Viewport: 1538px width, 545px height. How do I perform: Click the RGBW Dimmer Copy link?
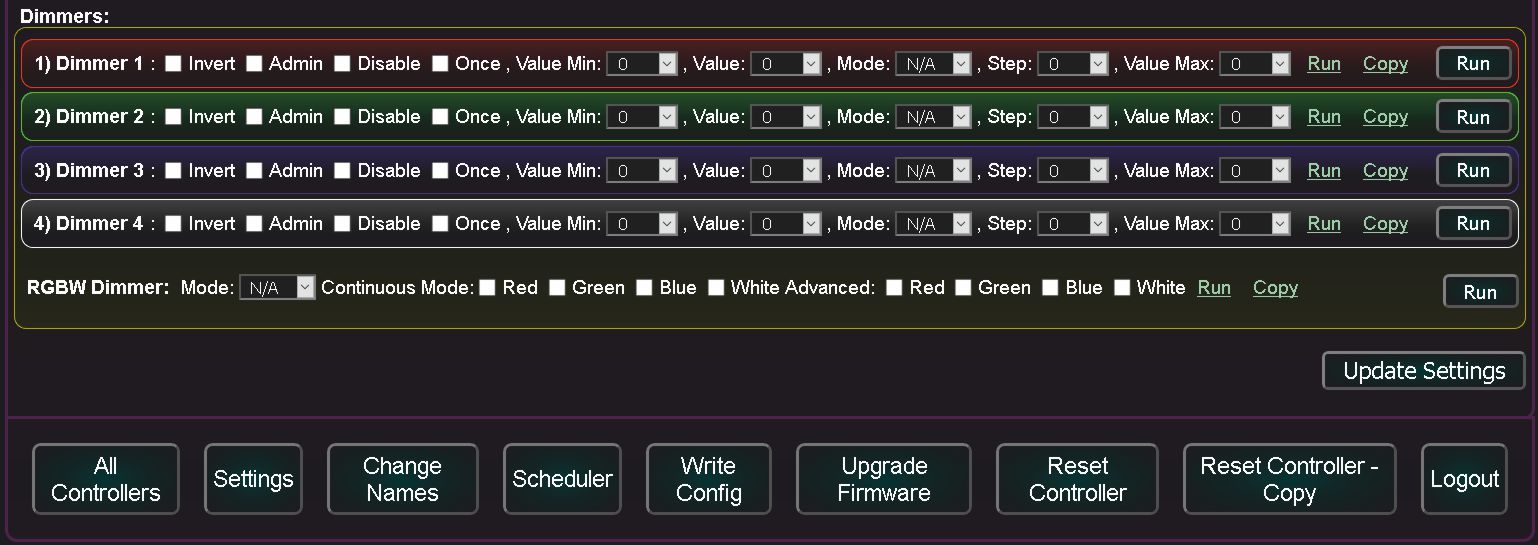[x=1275, y=288]
